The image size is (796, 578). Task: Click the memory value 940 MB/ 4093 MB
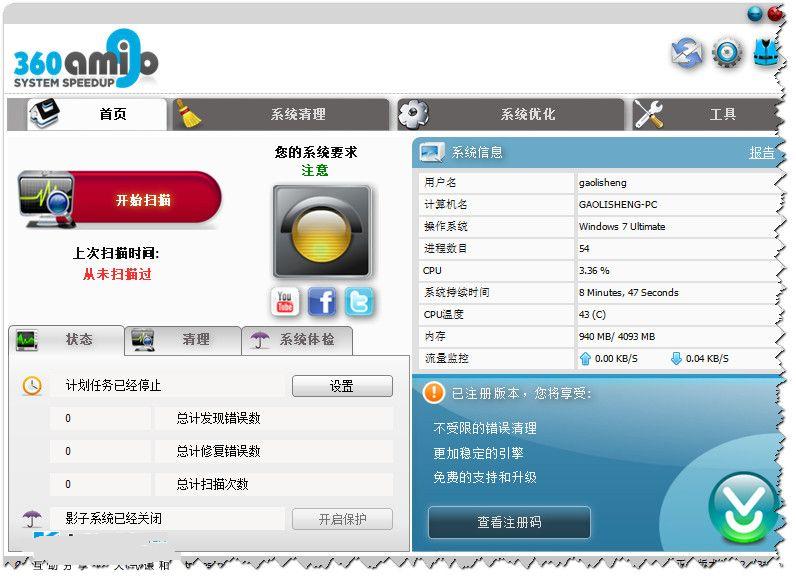(x=617, y=336)
